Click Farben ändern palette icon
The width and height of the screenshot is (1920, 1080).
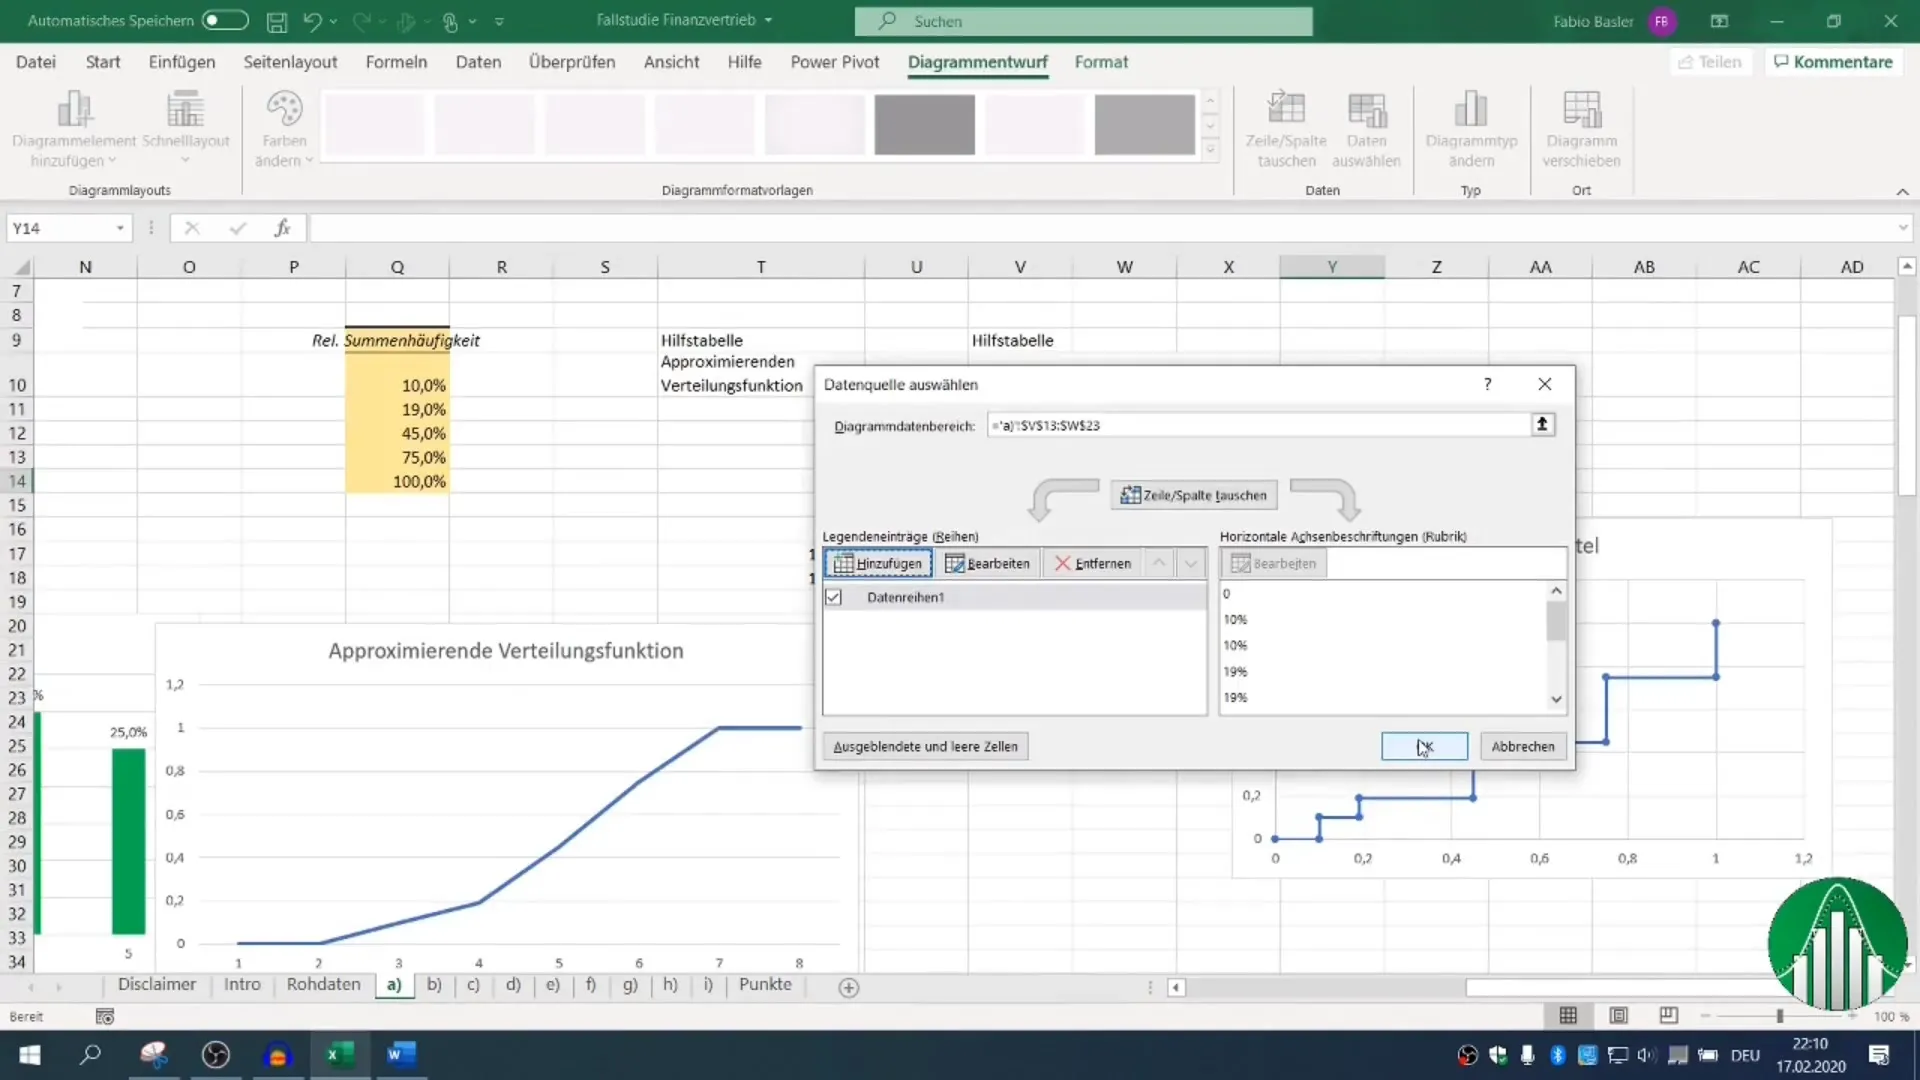coord(284,108)
